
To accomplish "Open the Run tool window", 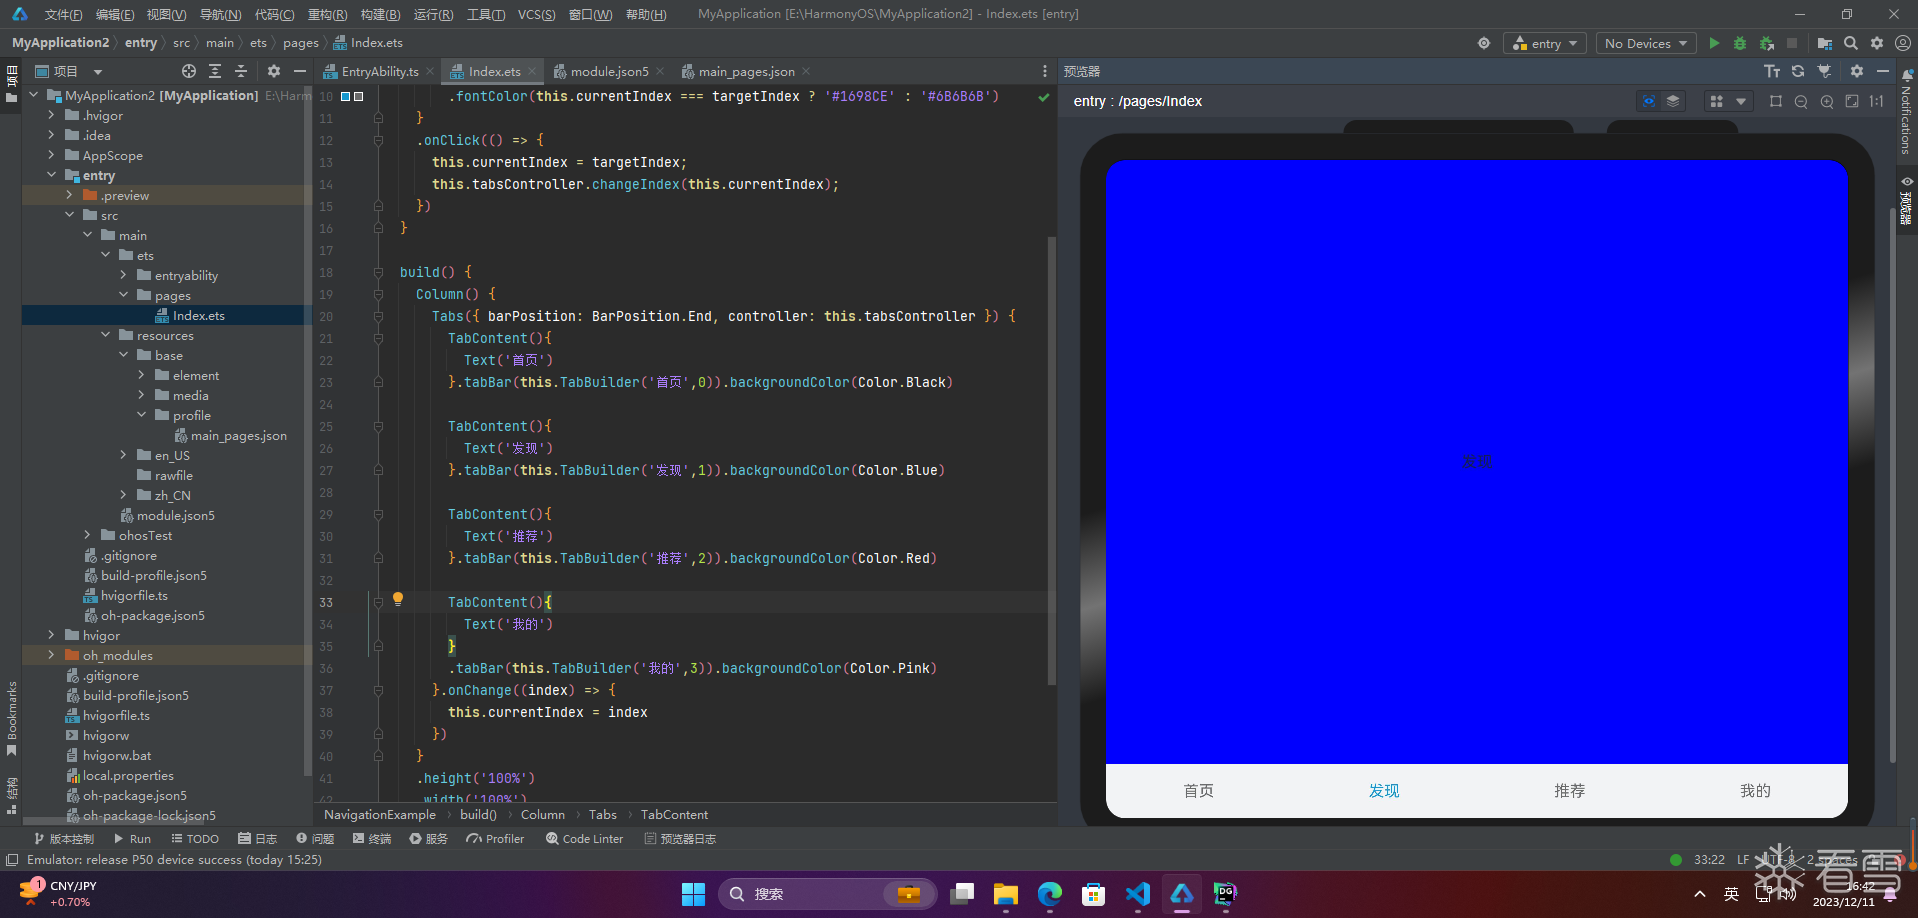I will pyautogui.click(x=132, y=839).
